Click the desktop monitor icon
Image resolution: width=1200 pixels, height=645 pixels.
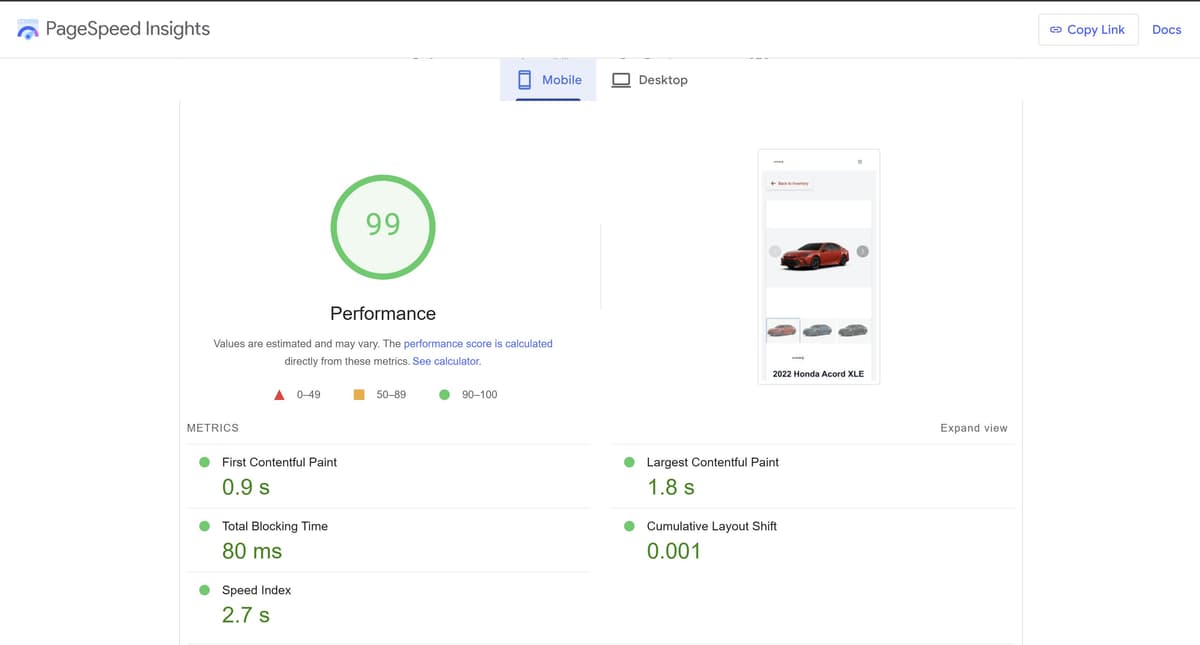pyautogui.click(x=621, y=80)
